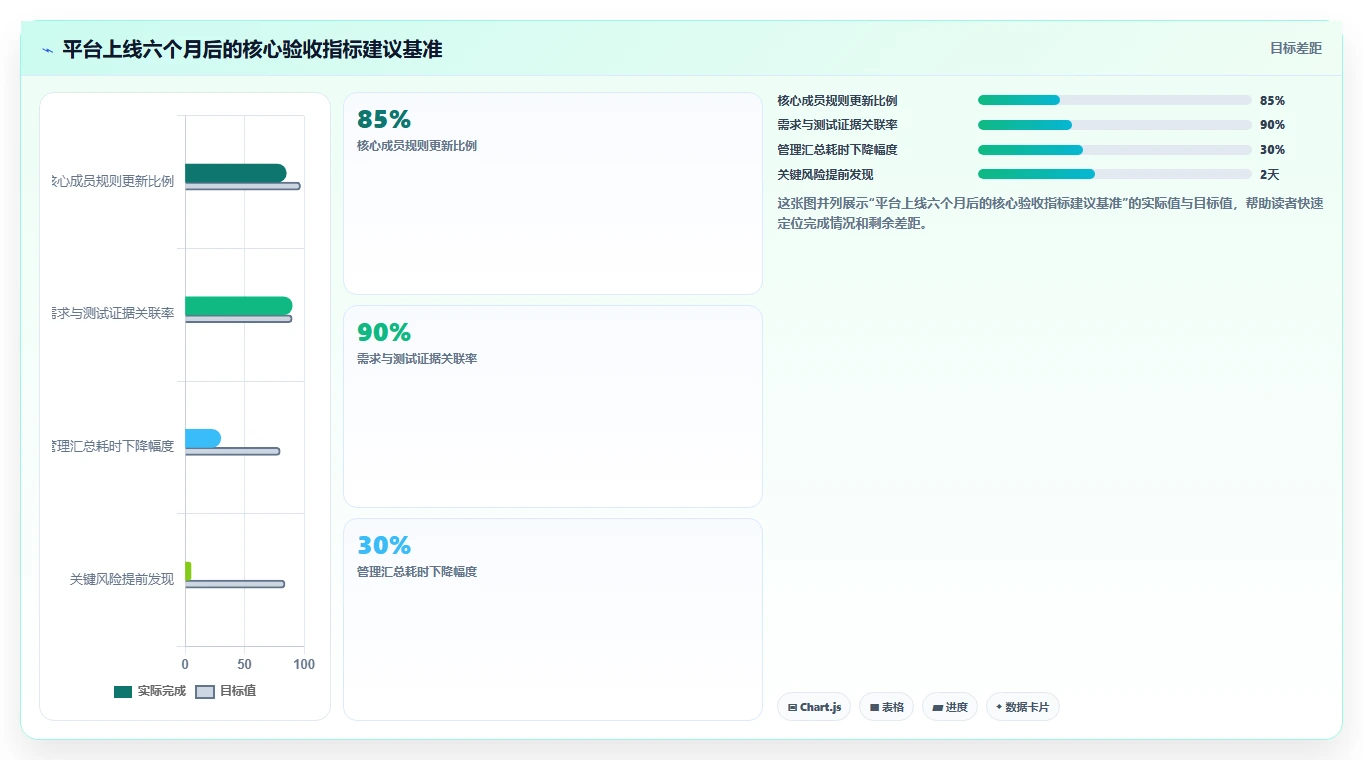Image resolution: width=1363 pixels, height=760 pixels.
Task: Click the Chart.js tag icon
Action: [x=792, y=707]
